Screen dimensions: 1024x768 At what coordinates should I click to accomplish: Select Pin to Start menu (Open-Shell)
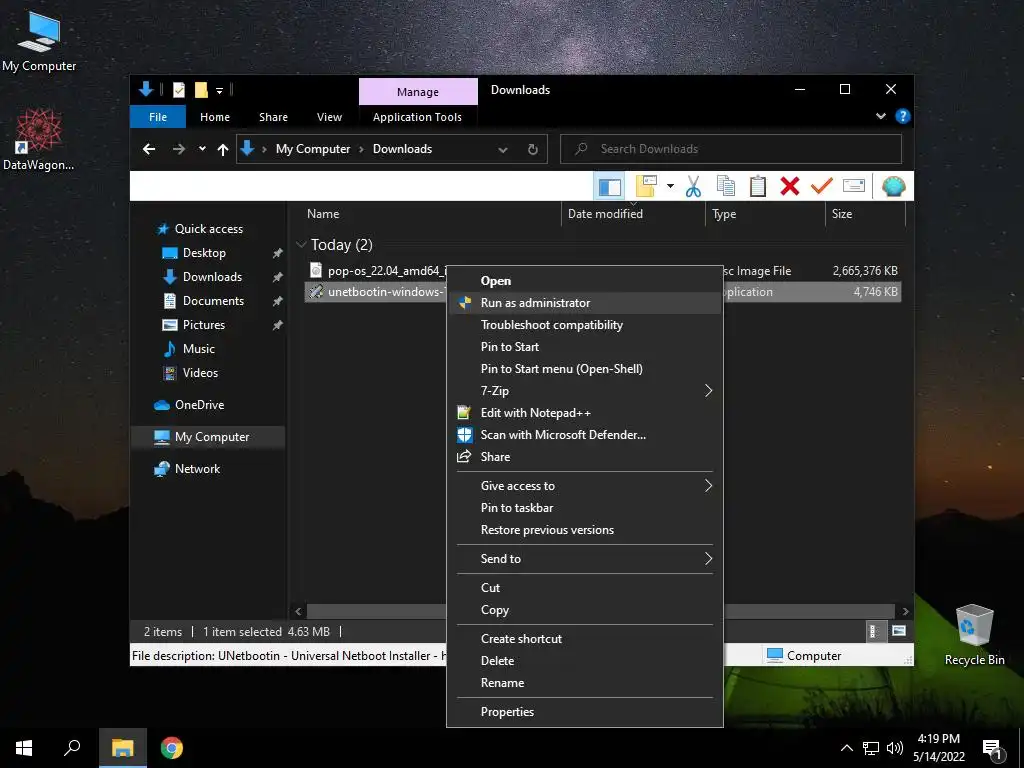coord(584,369)
